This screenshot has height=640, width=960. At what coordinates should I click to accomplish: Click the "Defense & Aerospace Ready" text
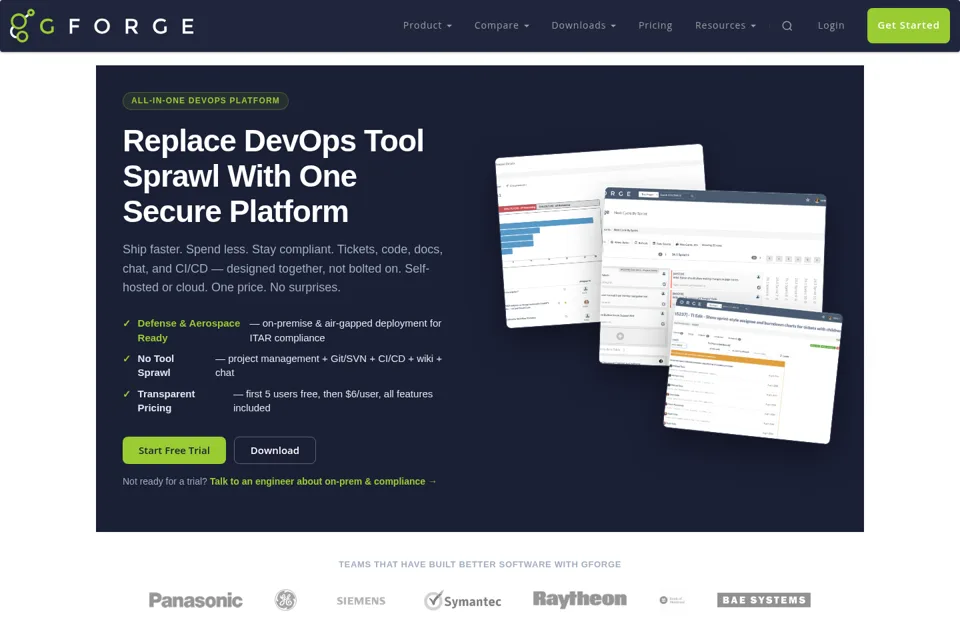189,331
